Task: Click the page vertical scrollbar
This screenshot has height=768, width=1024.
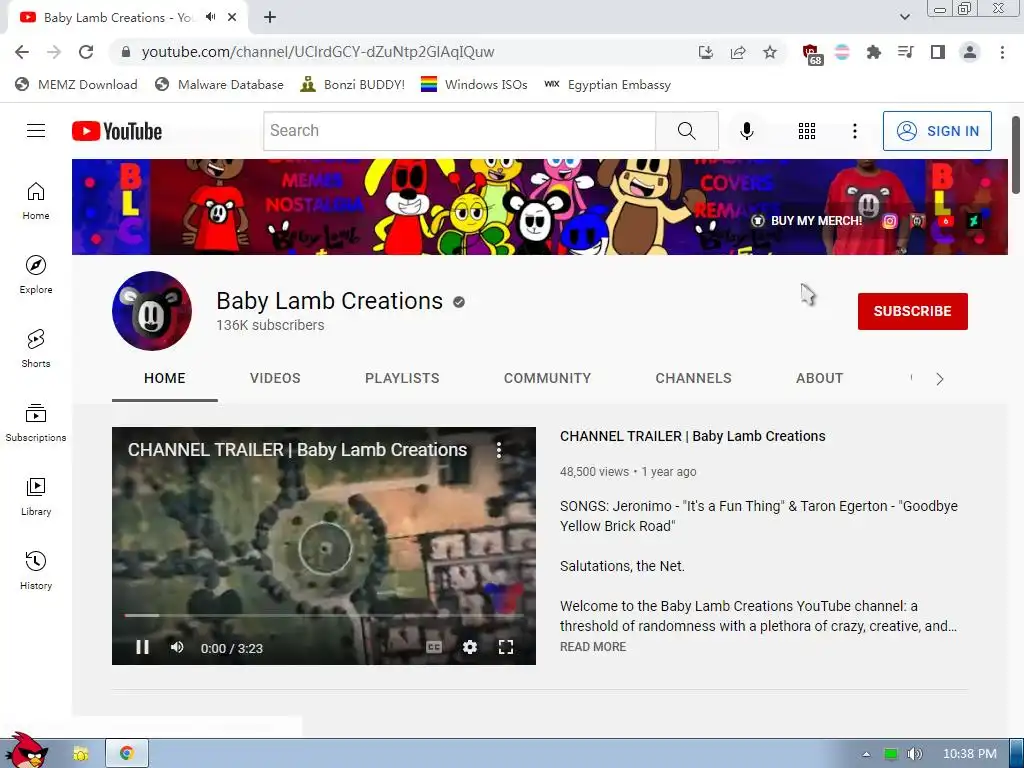Action: (1016, 155)
